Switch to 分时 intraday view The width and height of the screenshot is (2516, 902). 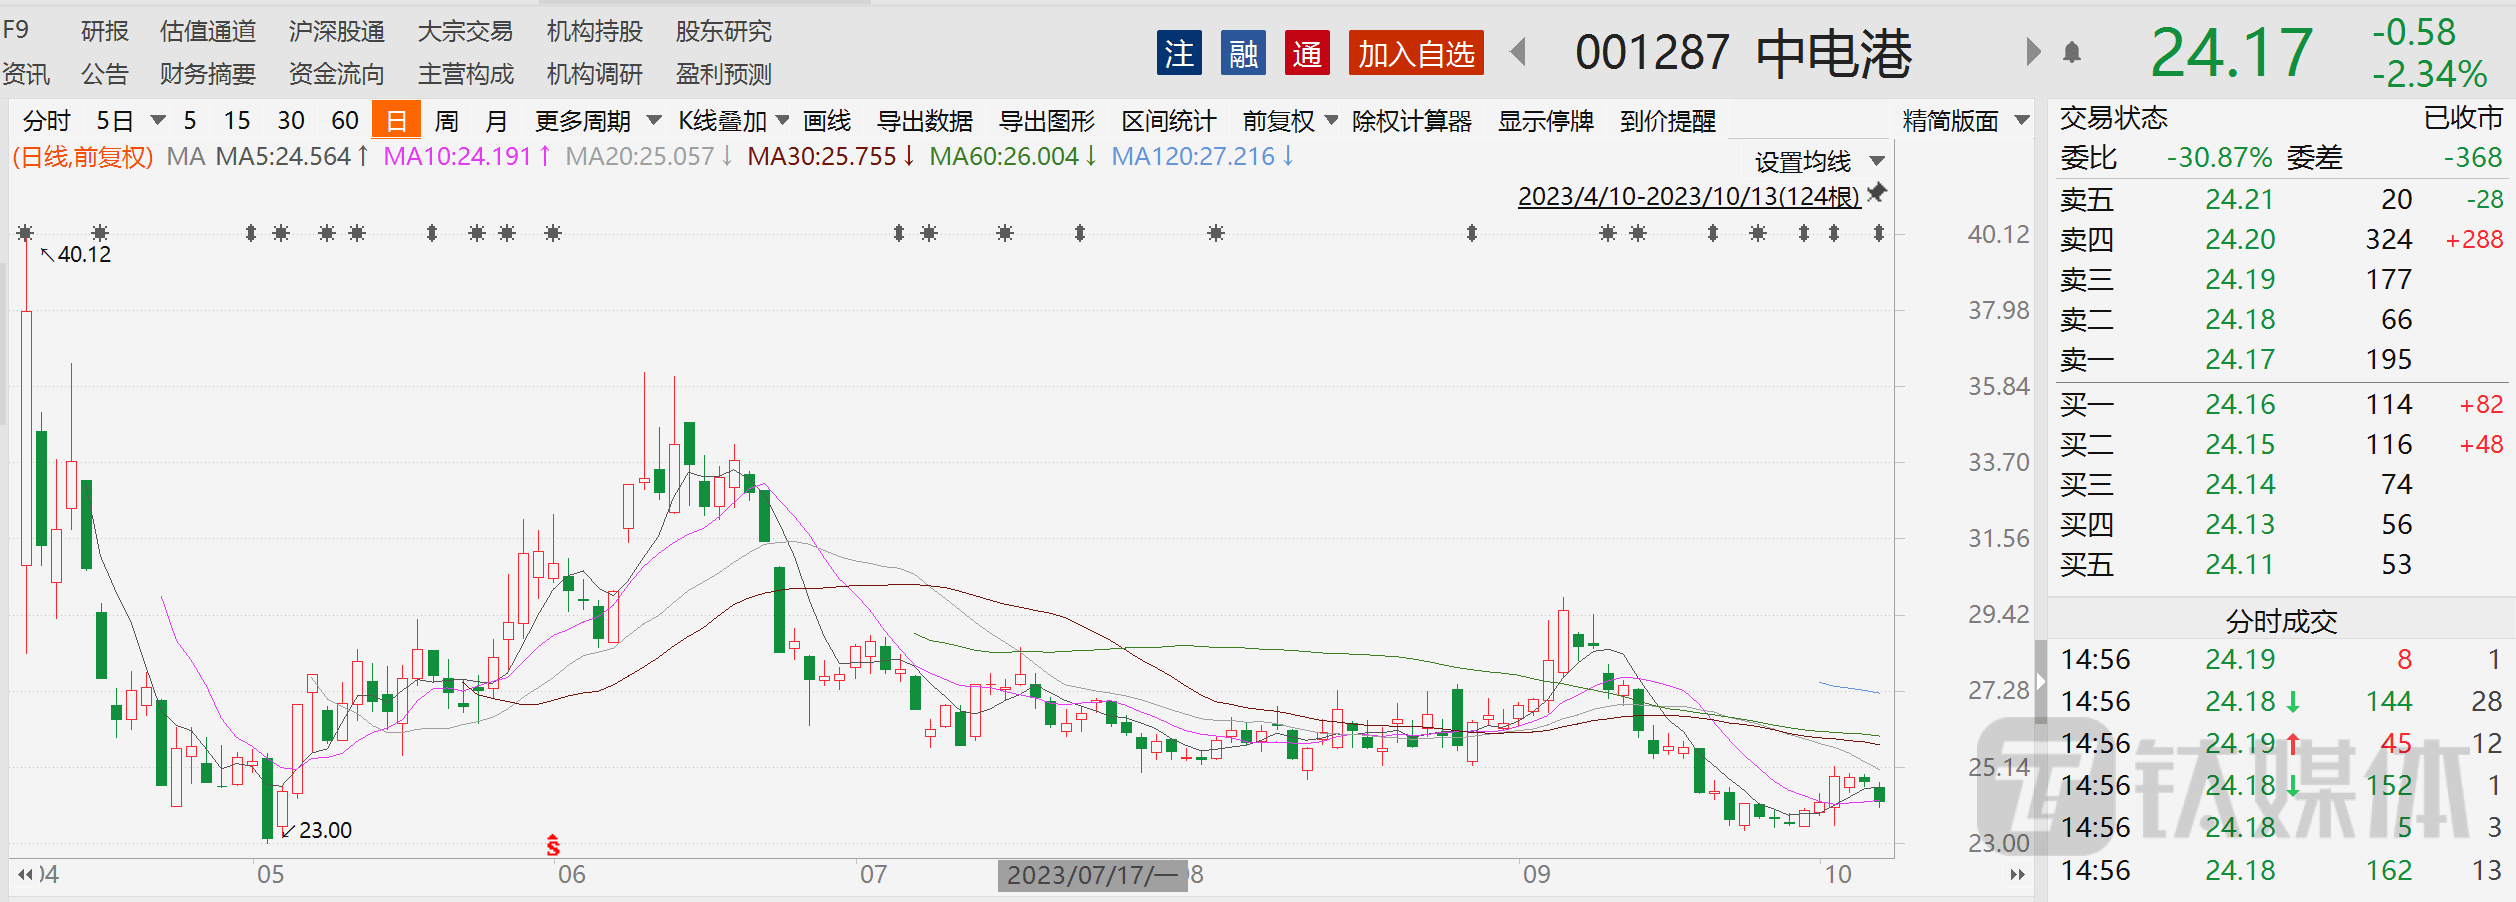tap(47, 121)
